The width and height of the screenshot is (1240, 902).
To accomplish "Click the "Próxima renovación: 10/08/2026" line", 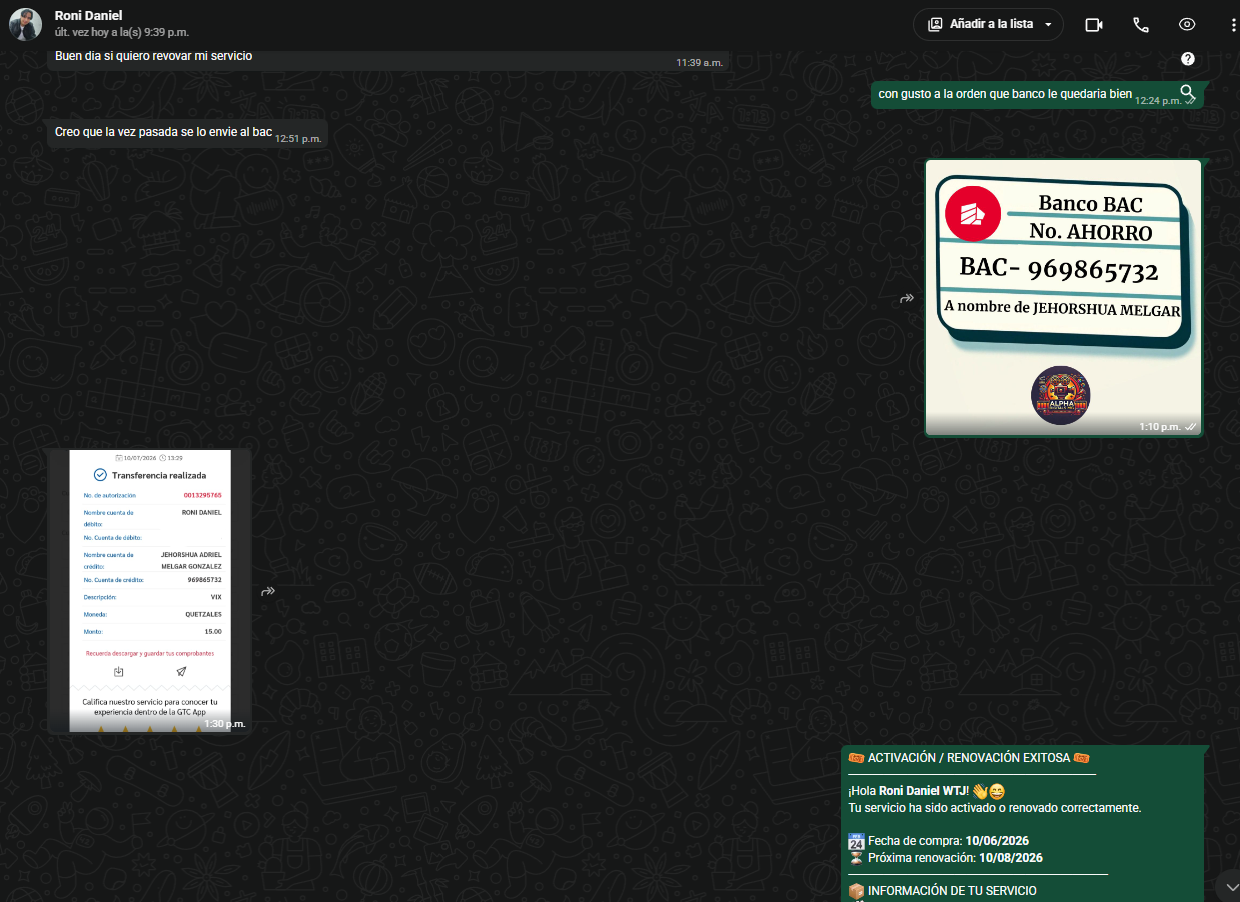I will (945, 858).
